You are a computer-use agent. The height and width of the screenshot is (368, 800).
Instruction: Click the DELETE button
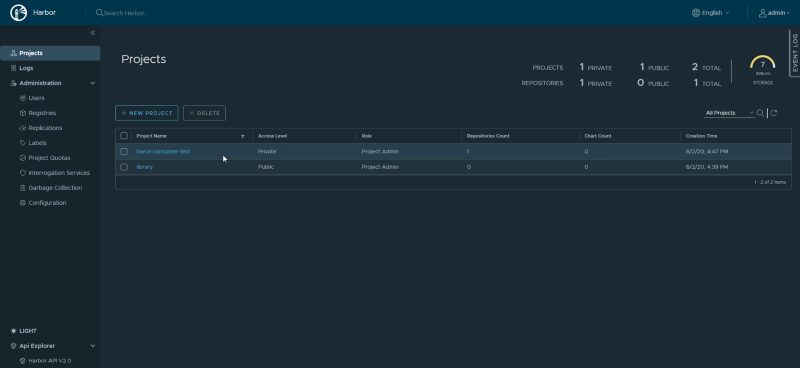[x=204, y=113]
